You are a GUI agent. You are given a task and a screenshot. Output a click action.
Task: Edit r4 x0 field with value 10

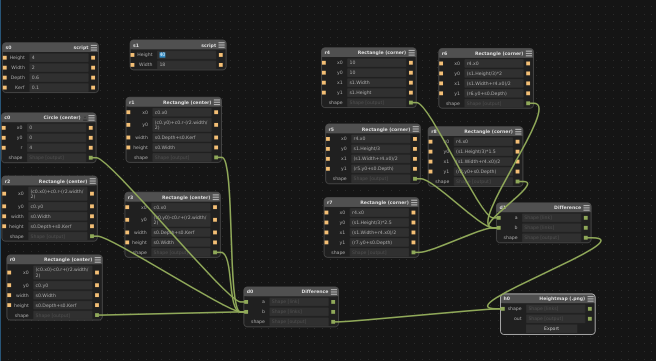coord(377,62)
